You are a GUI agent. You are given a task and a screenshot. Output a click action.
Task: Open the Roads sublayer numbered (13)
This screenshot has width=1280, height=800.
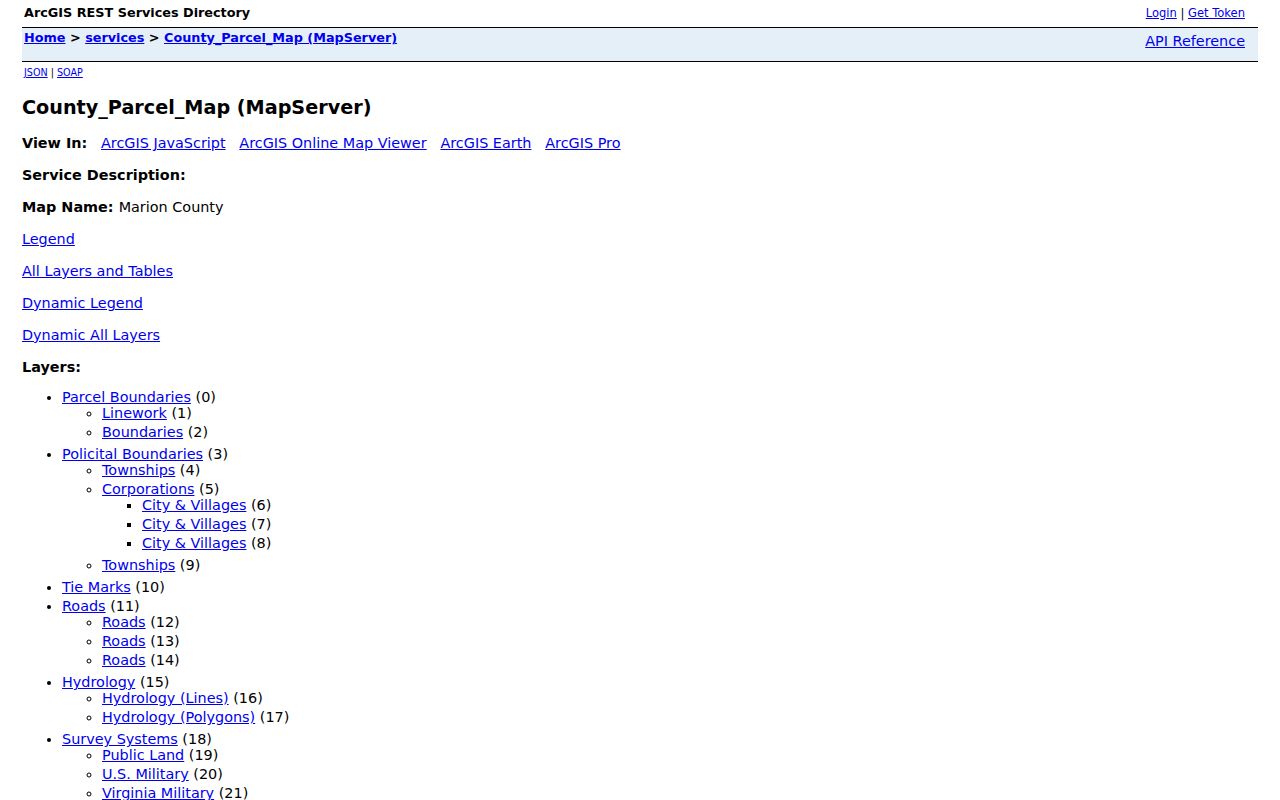123,641
